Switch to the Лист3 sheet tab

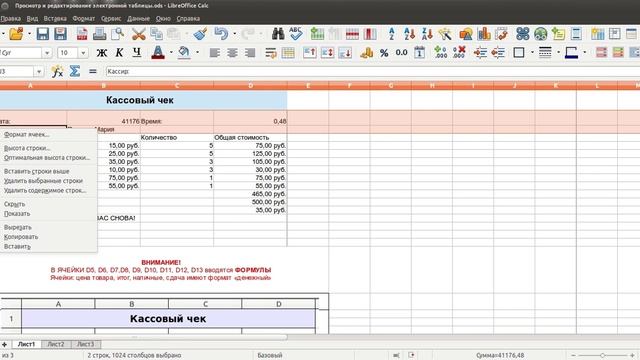[86, 344]
